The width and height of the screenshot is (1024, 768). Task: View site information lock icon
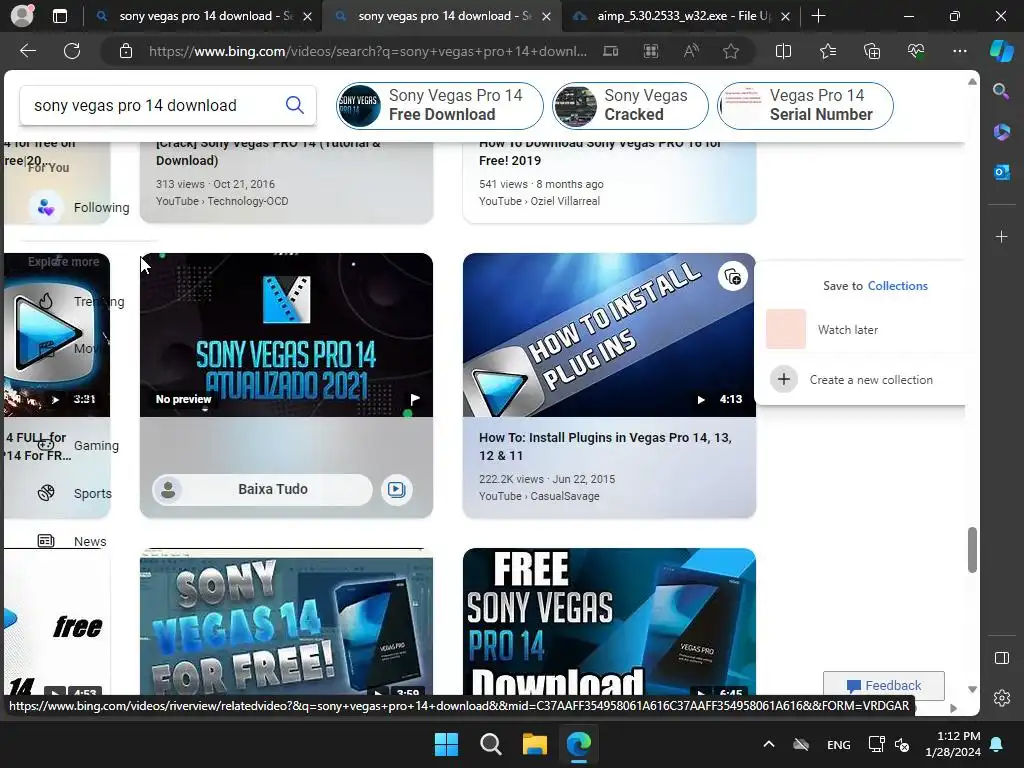126,51
